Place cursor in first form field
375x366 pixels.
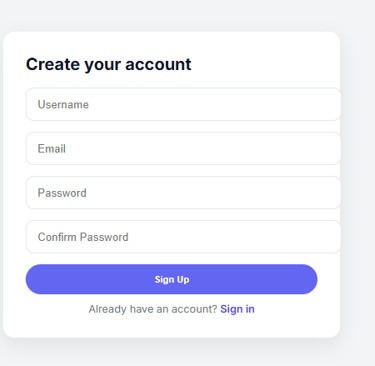[183, 104]
